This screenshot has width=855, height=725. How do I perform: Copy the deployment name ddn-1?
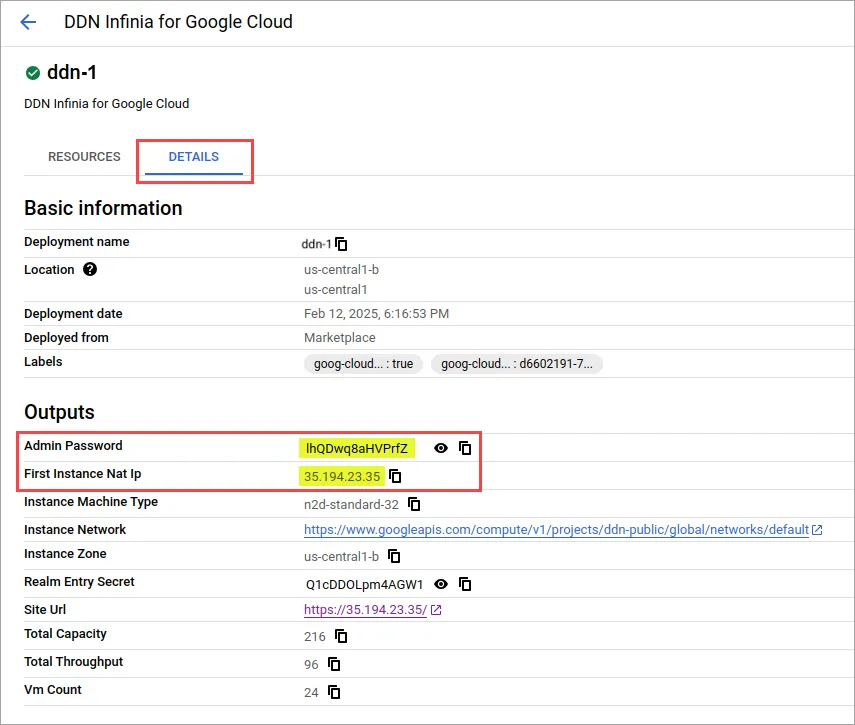341,244
